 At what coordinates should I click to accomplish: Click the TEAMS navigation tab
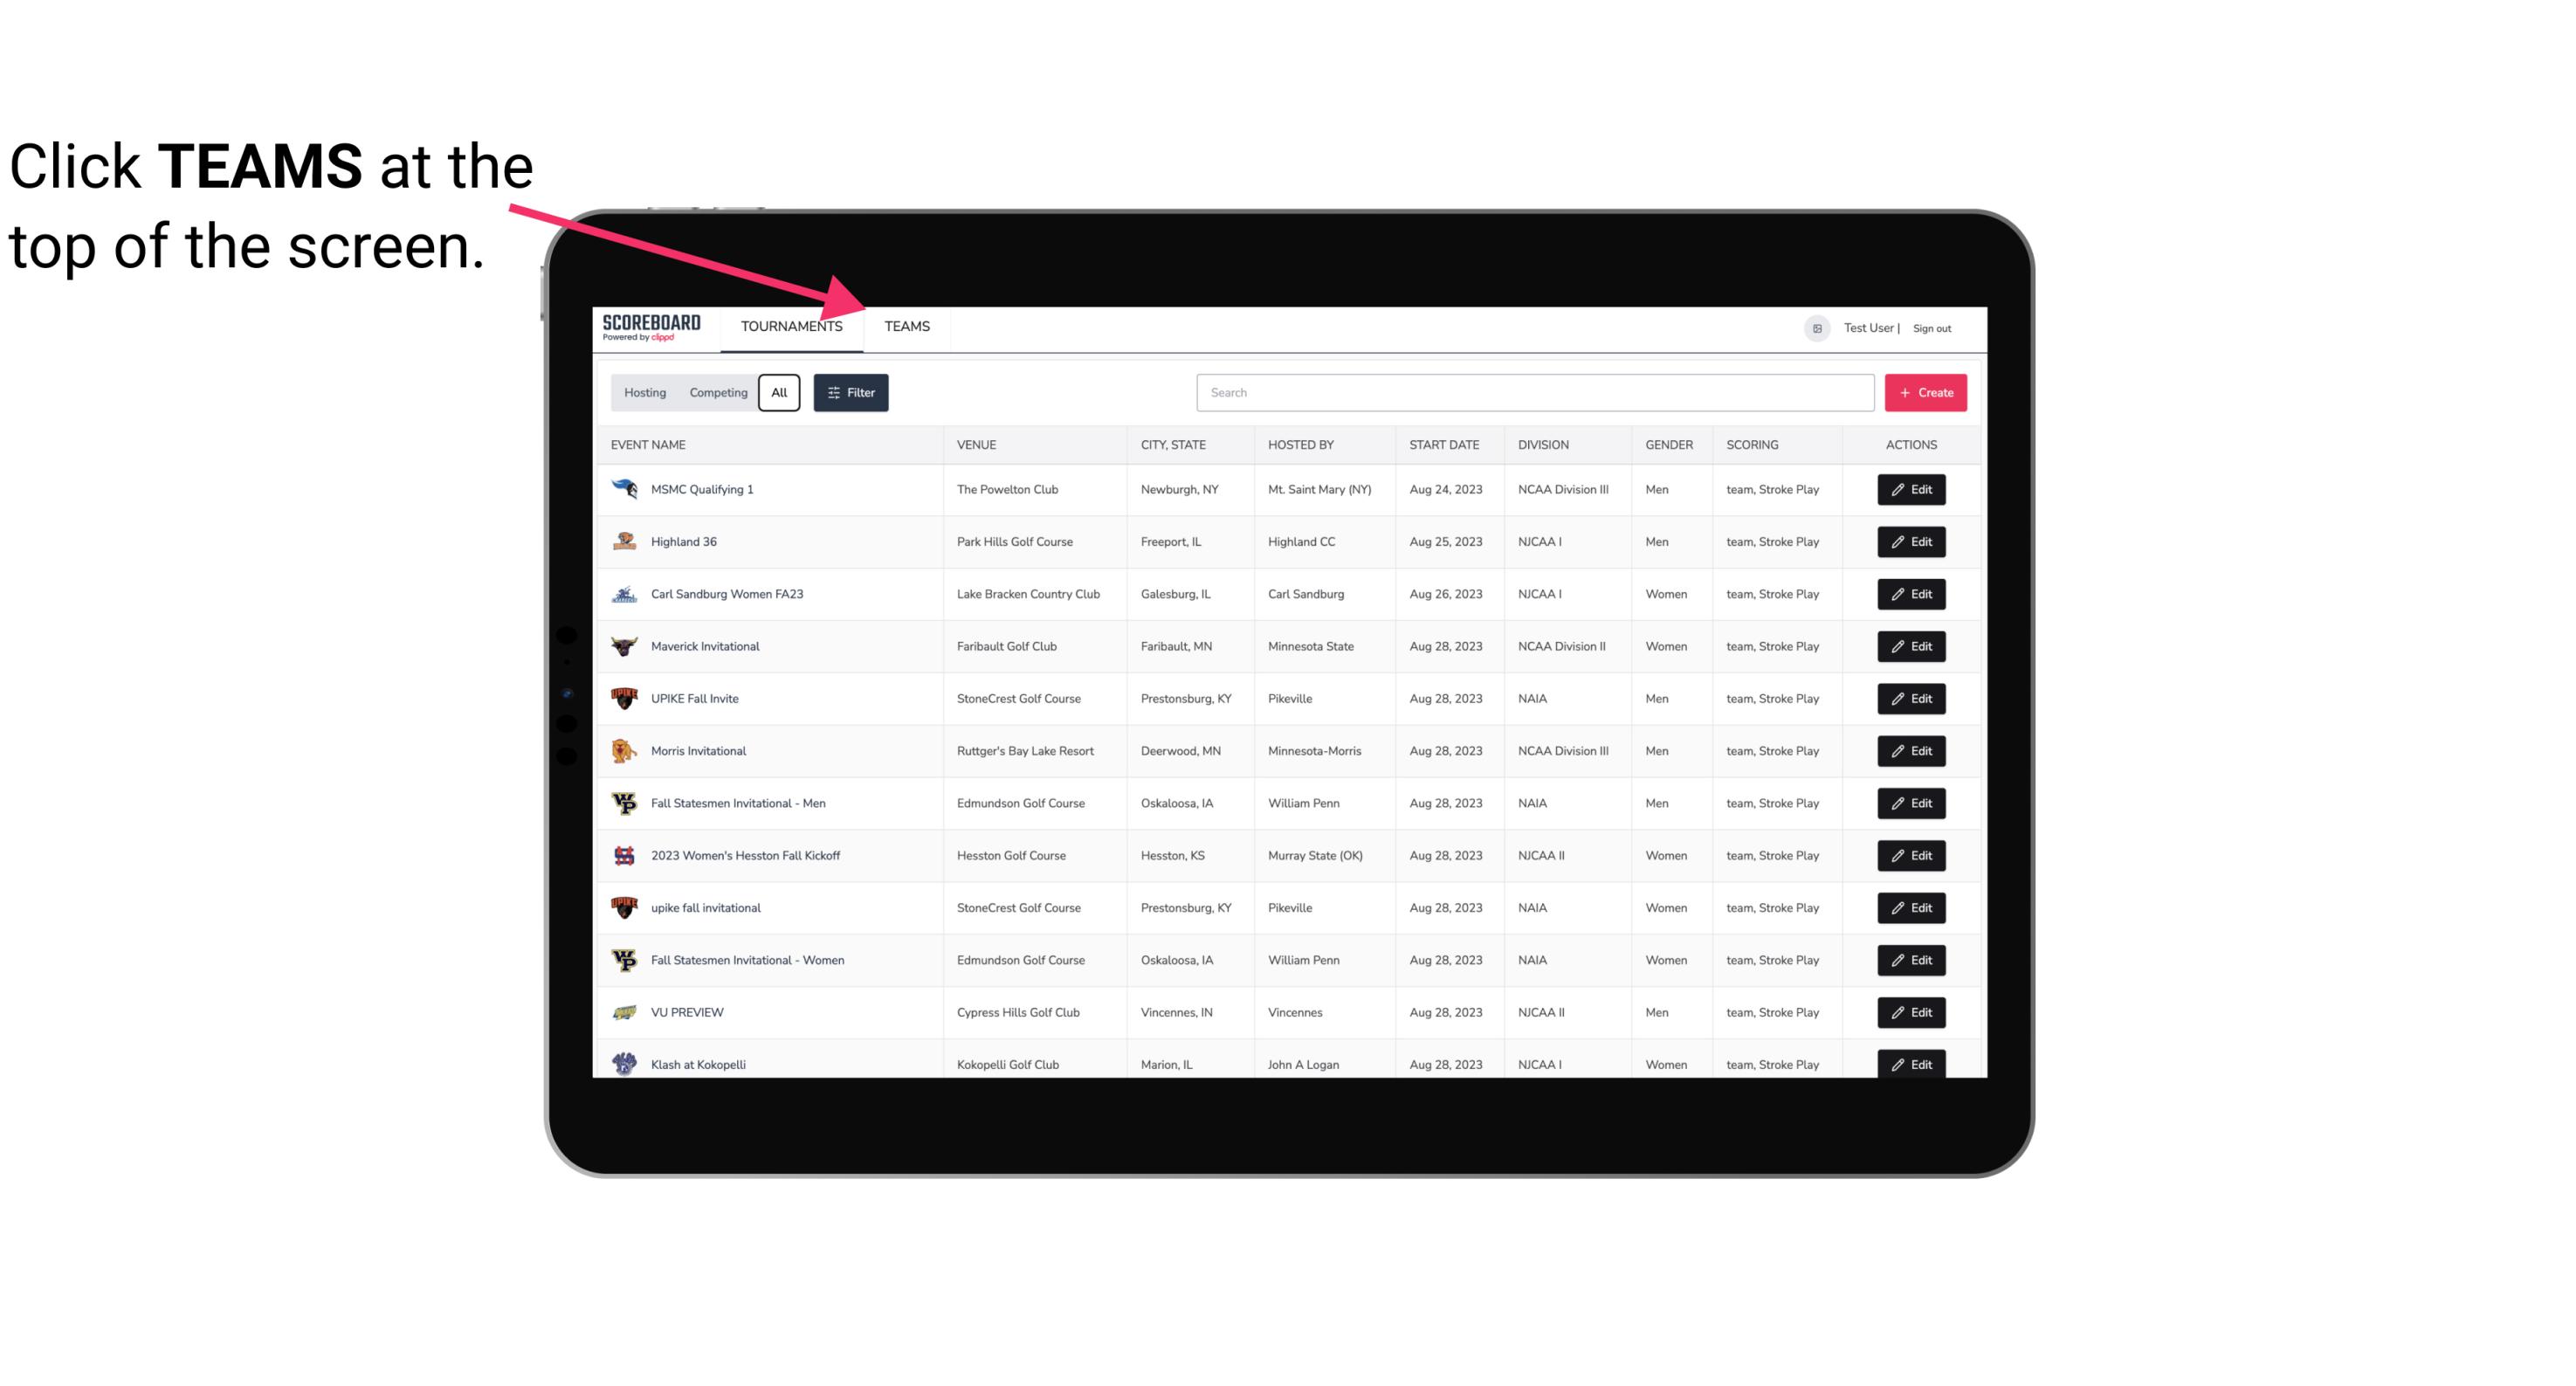tap(906, 326)
